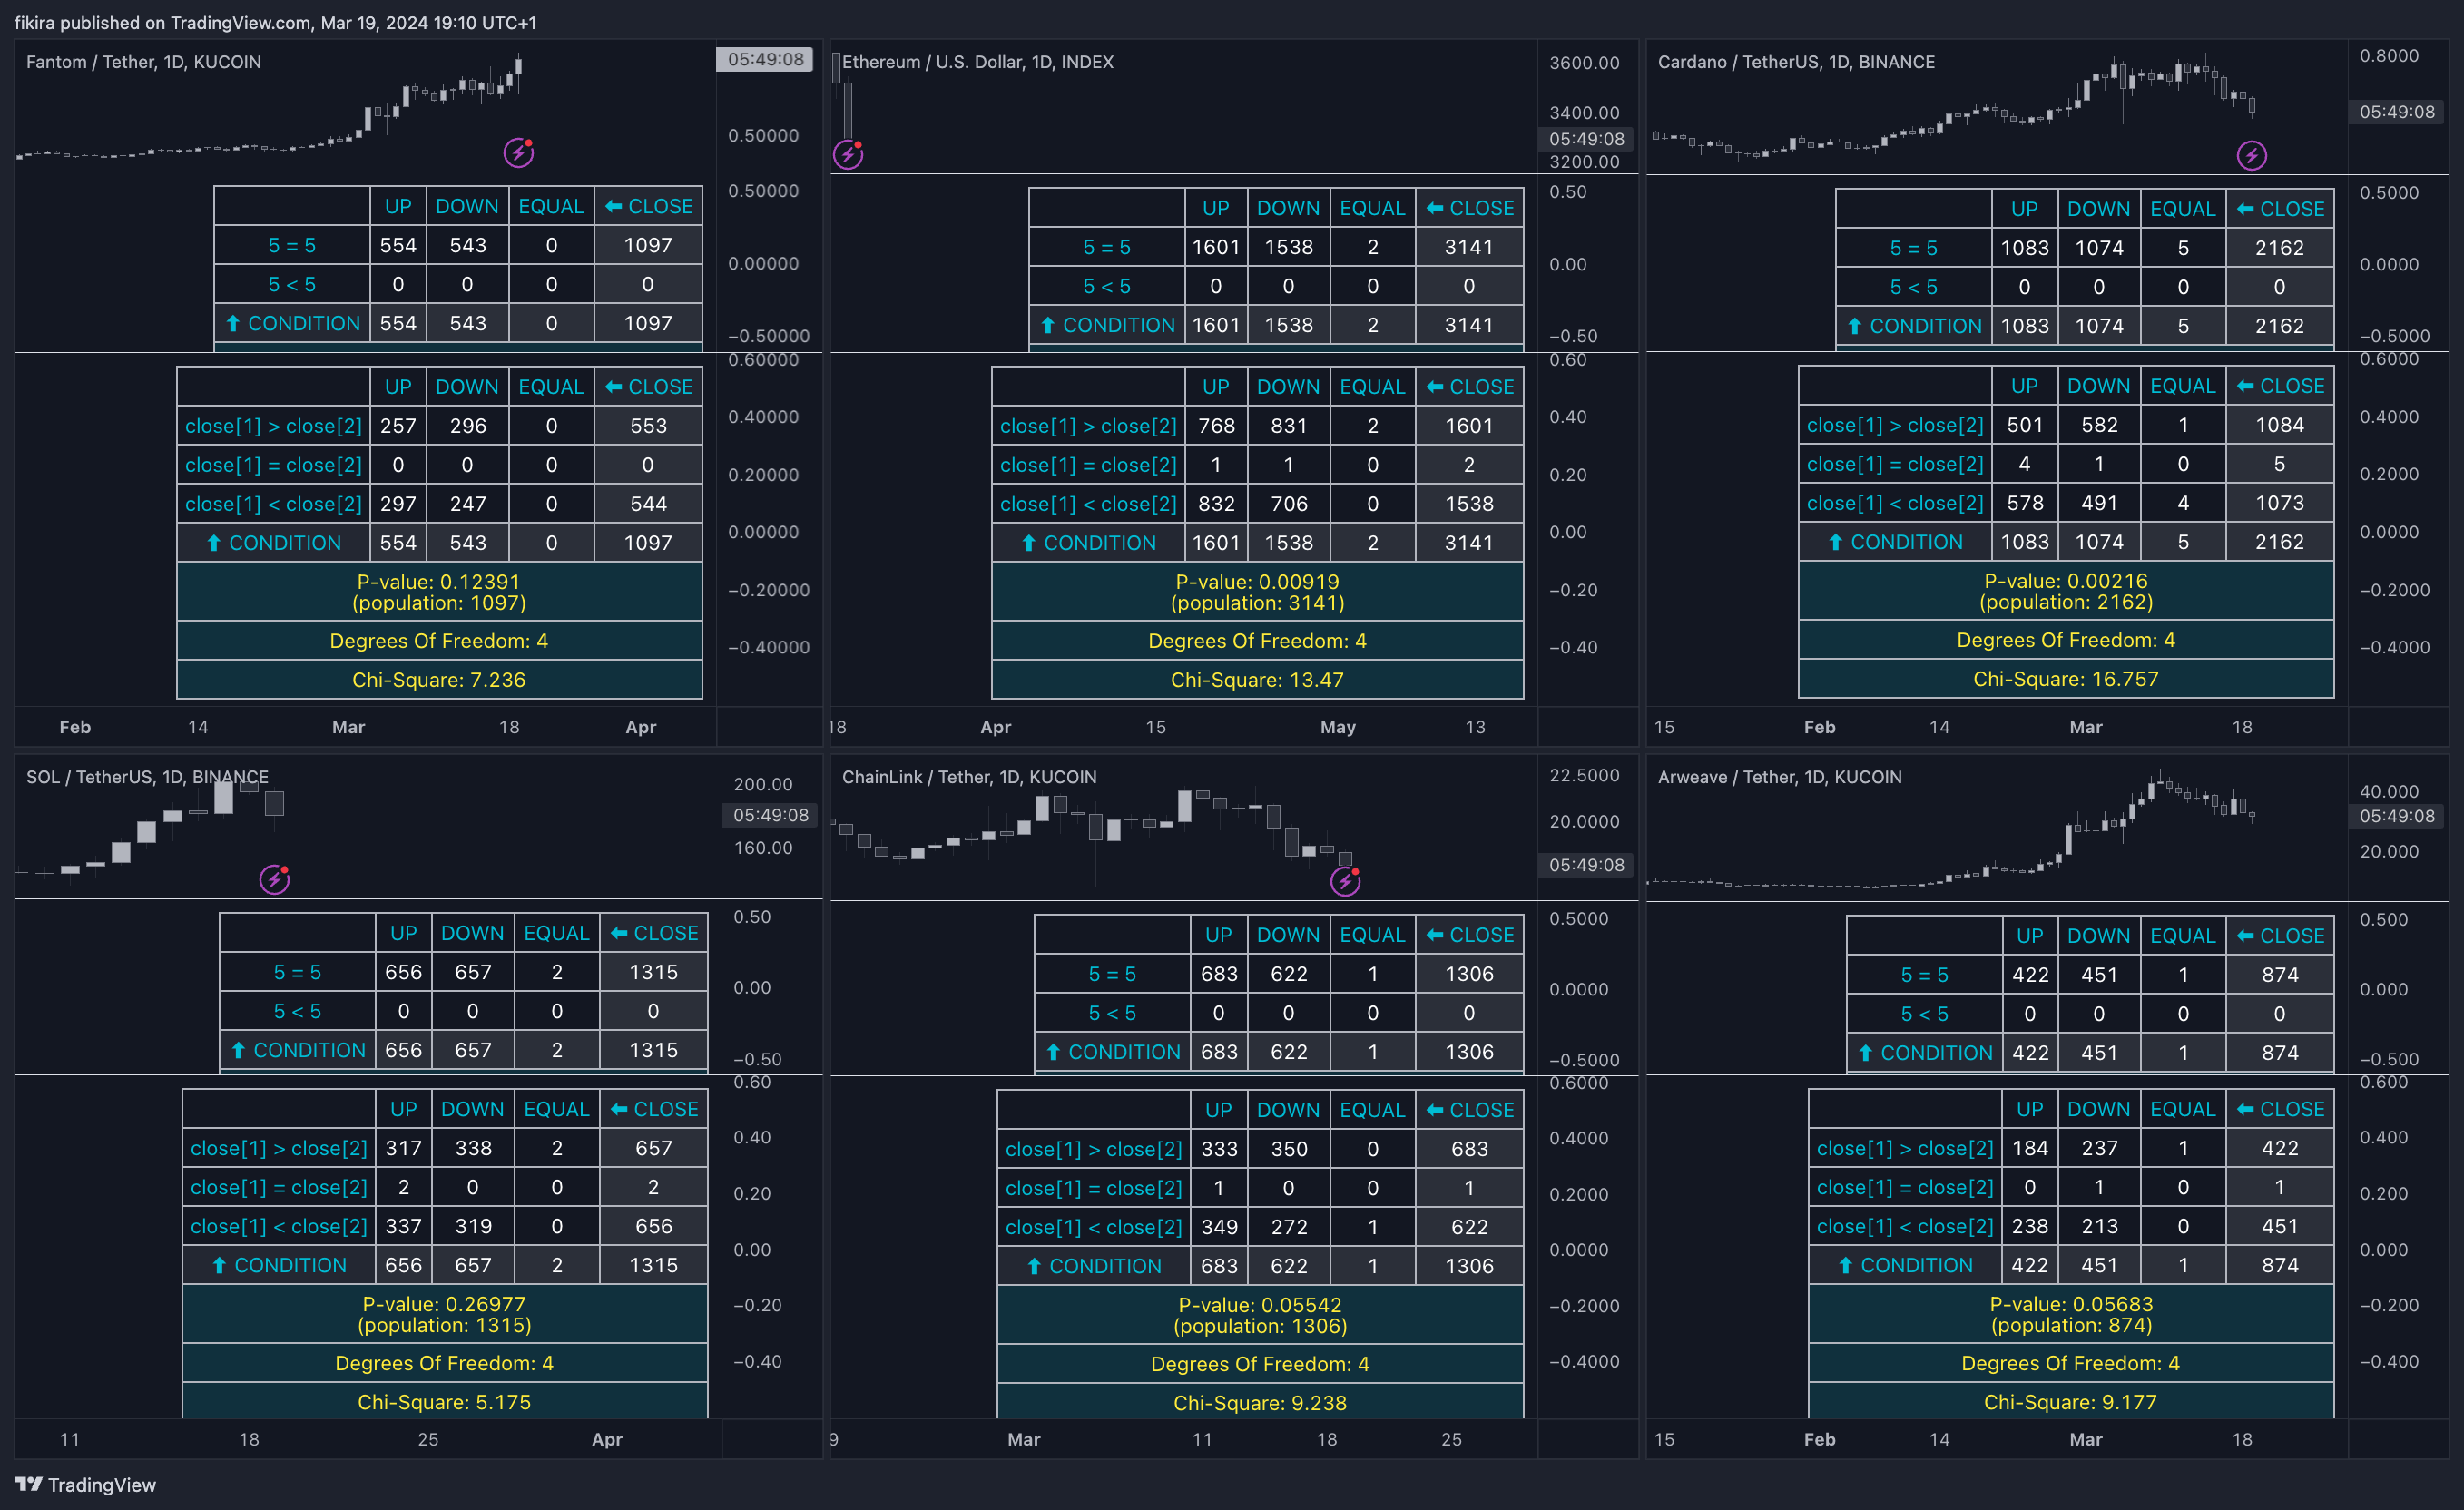This screenshot has height=1510, width=2464.
Task: Click Chi-Square: 9.238 in ChainLink panel
Action: click(1260, 1402)
